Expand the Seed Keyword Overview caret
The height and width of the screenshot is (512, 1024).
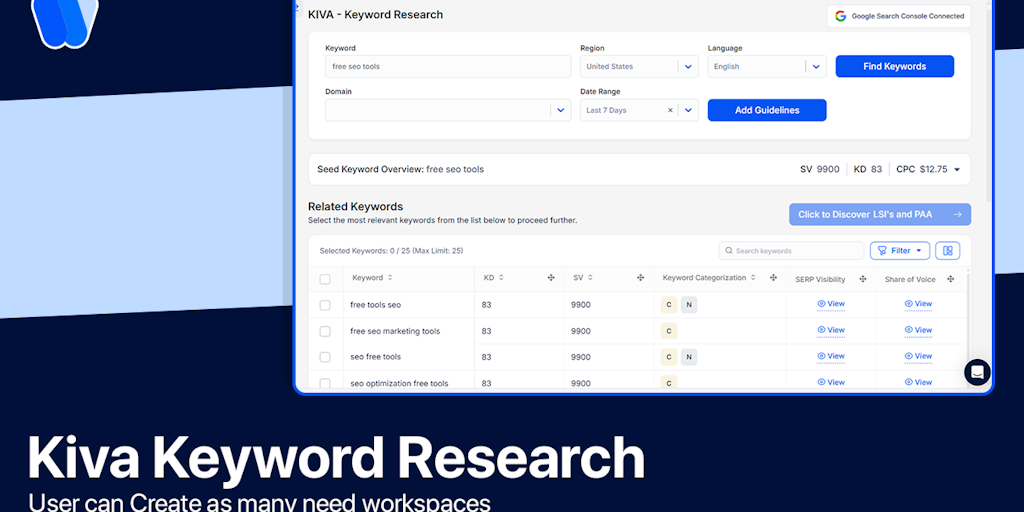tap(957, 170)
